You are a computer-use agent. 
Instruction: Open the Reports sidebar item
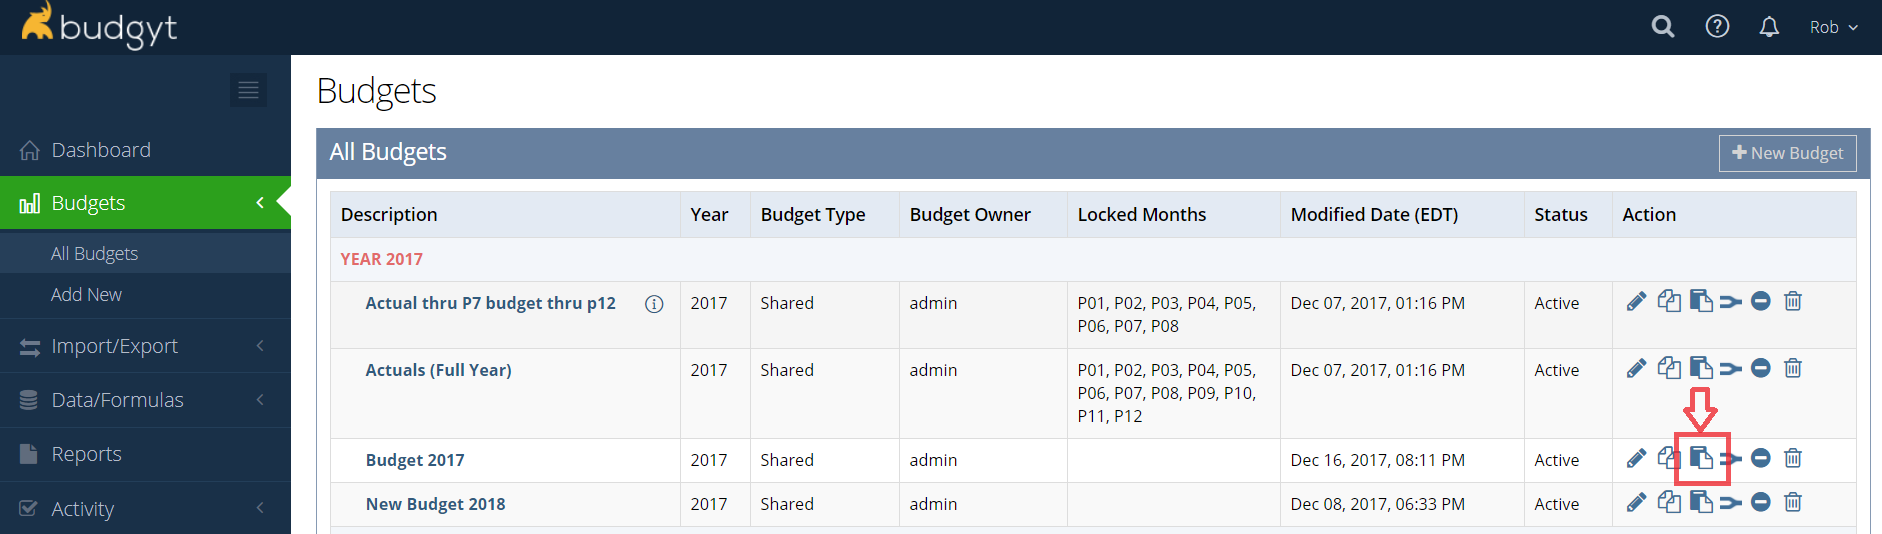(x=145, y=454)
